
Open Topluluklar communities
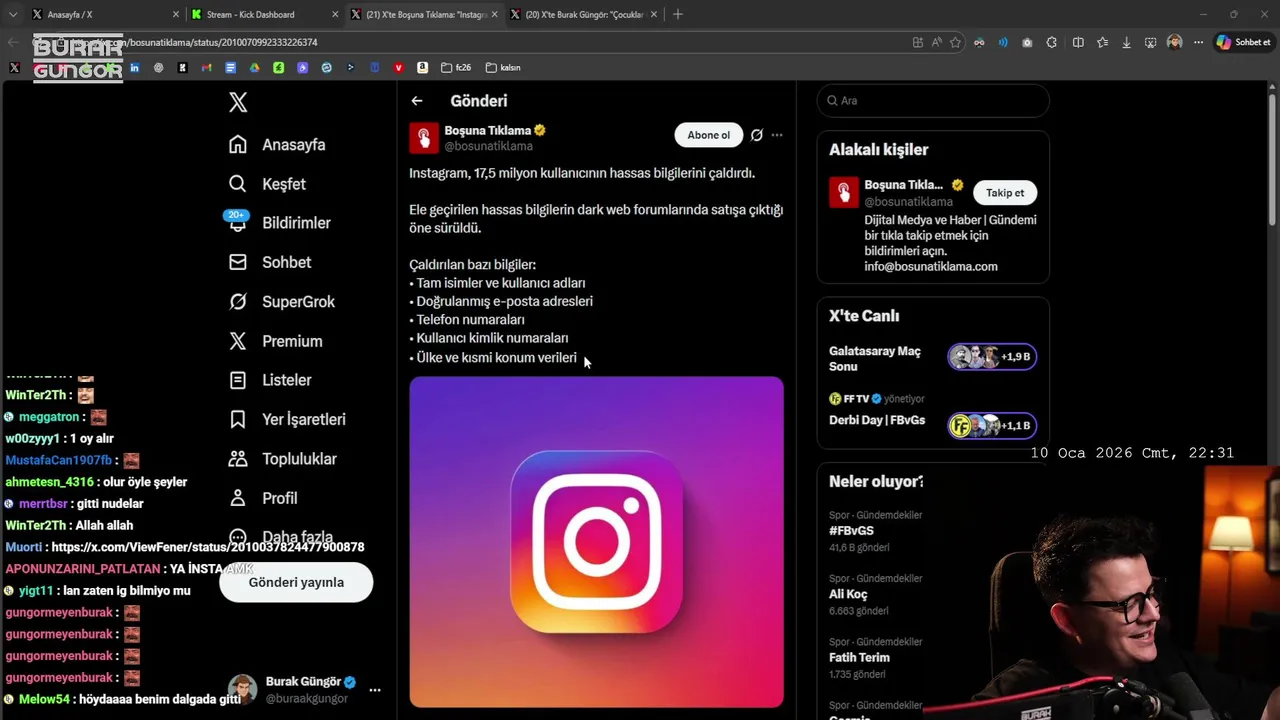[282, 459]
